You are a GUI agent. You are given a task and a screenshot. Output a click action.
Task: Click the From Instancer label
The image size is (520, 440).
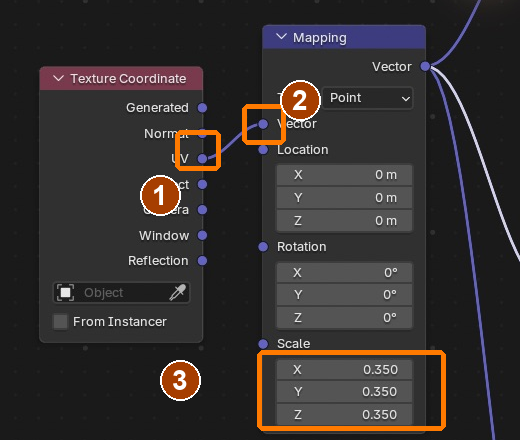[x=120, y=322]
